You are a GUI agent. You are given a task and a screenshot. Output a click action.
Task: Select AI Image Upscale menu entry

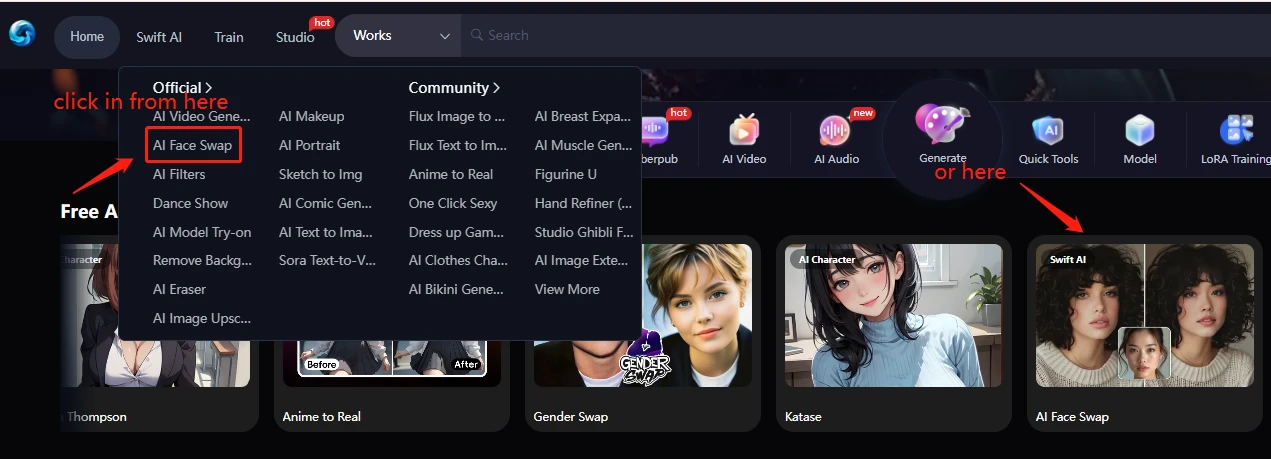click(x=202, y=318)
